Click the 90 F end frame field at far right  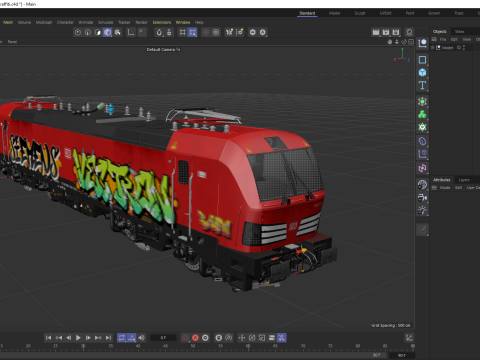pyautogui.click(x=402, y=355)
